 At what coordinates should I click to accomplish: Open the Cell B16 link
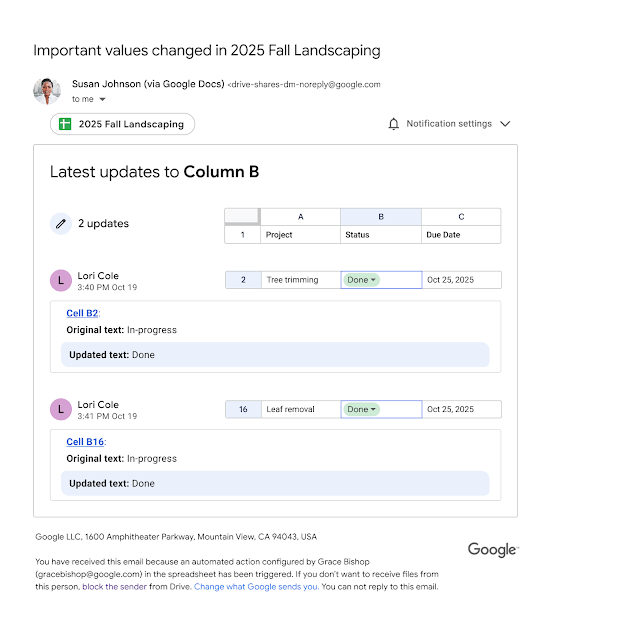click(85, 442)
